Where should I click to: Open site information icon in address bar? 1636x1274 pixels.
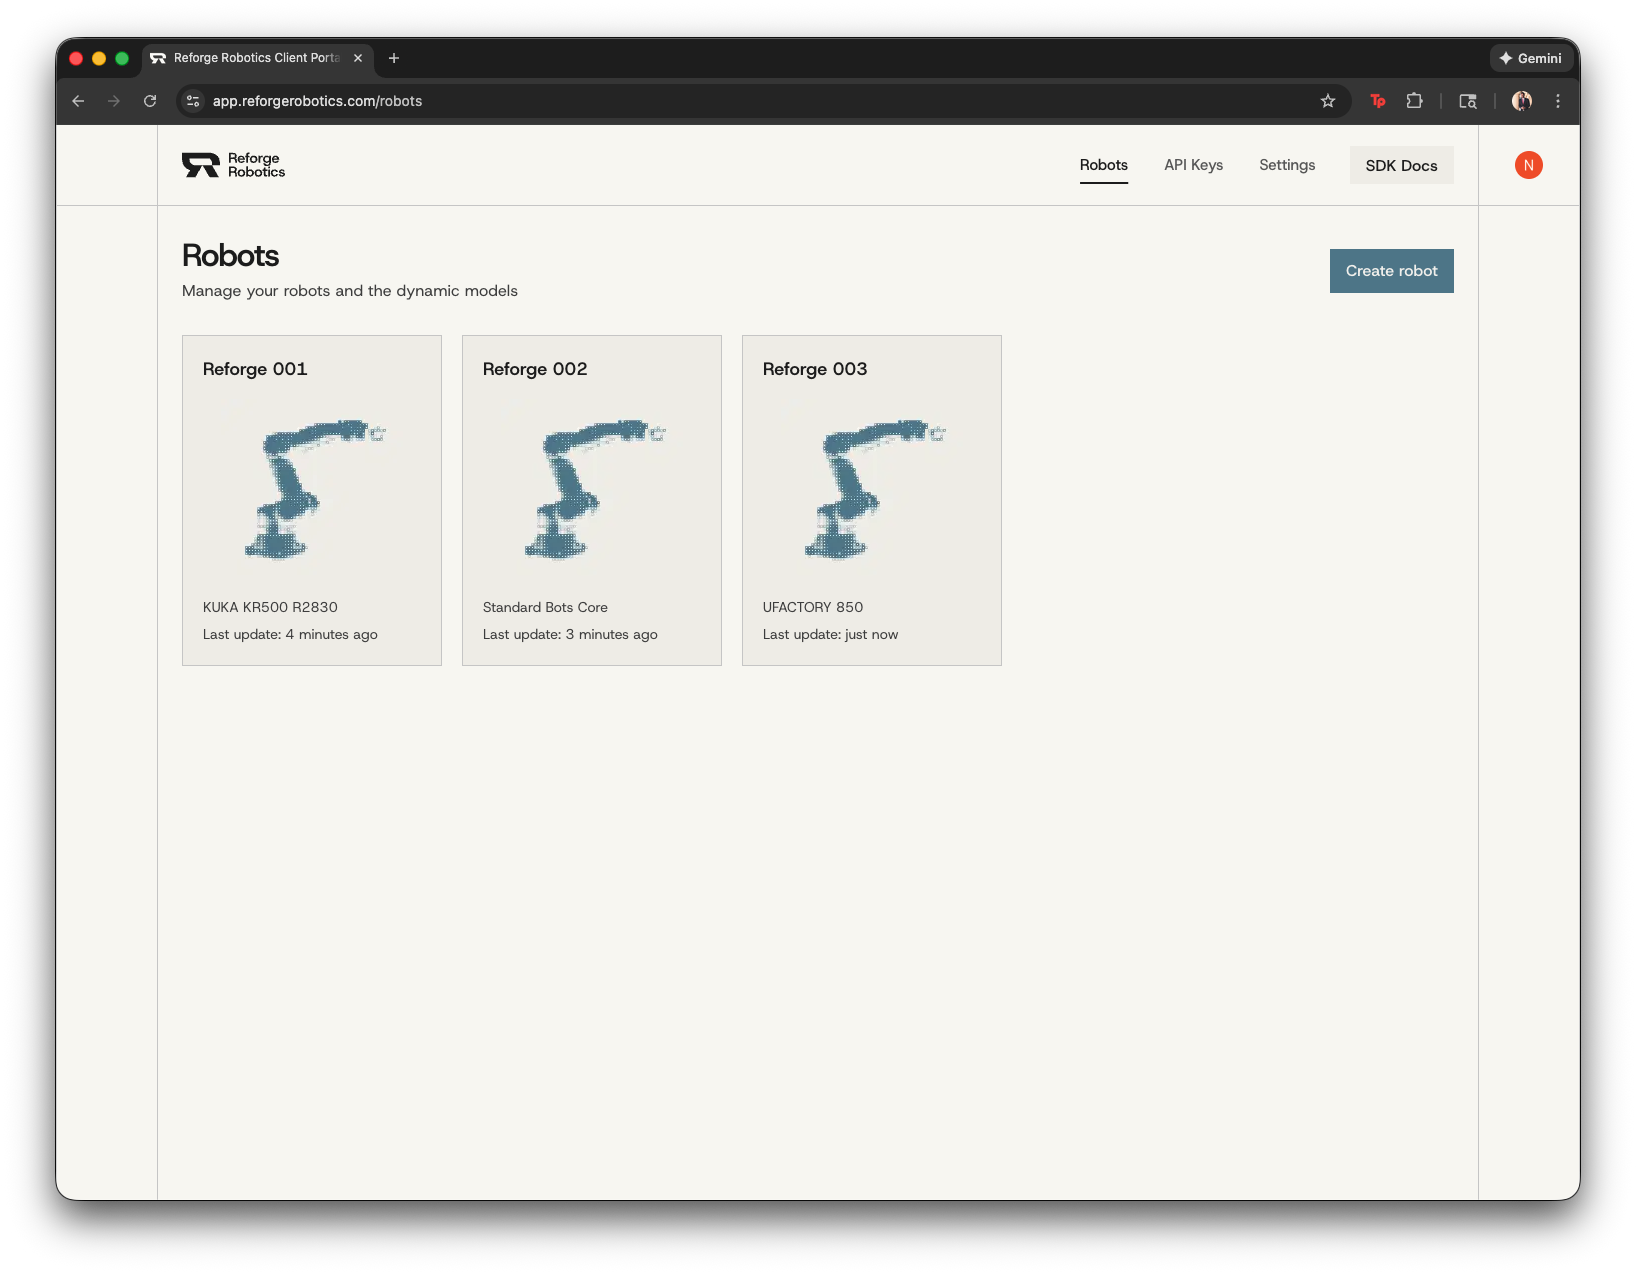click(194, 101)
